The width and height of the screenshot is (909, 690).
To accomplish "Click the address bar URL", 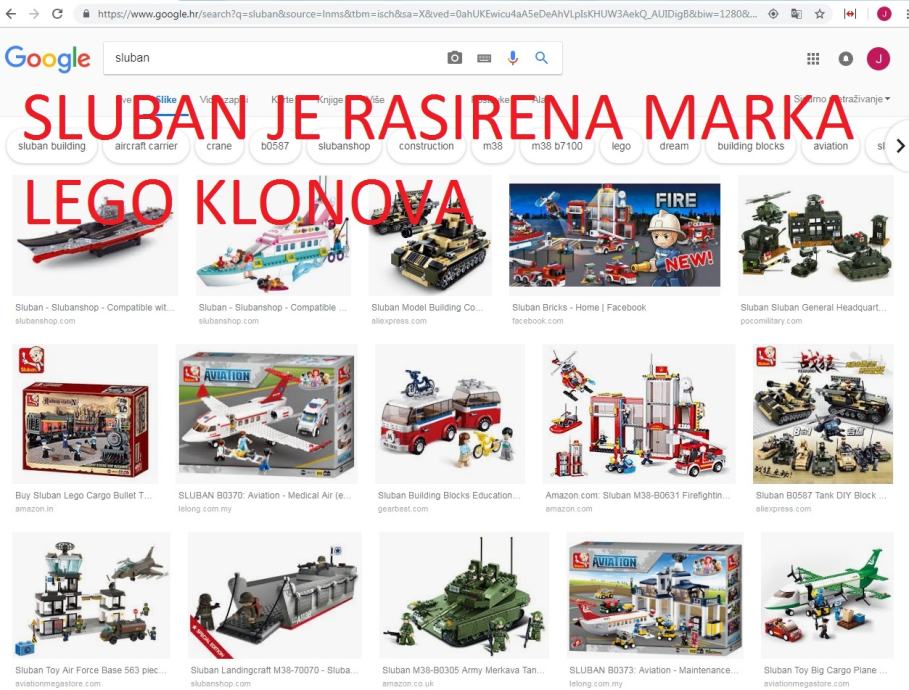I will [x=426, y=14].
